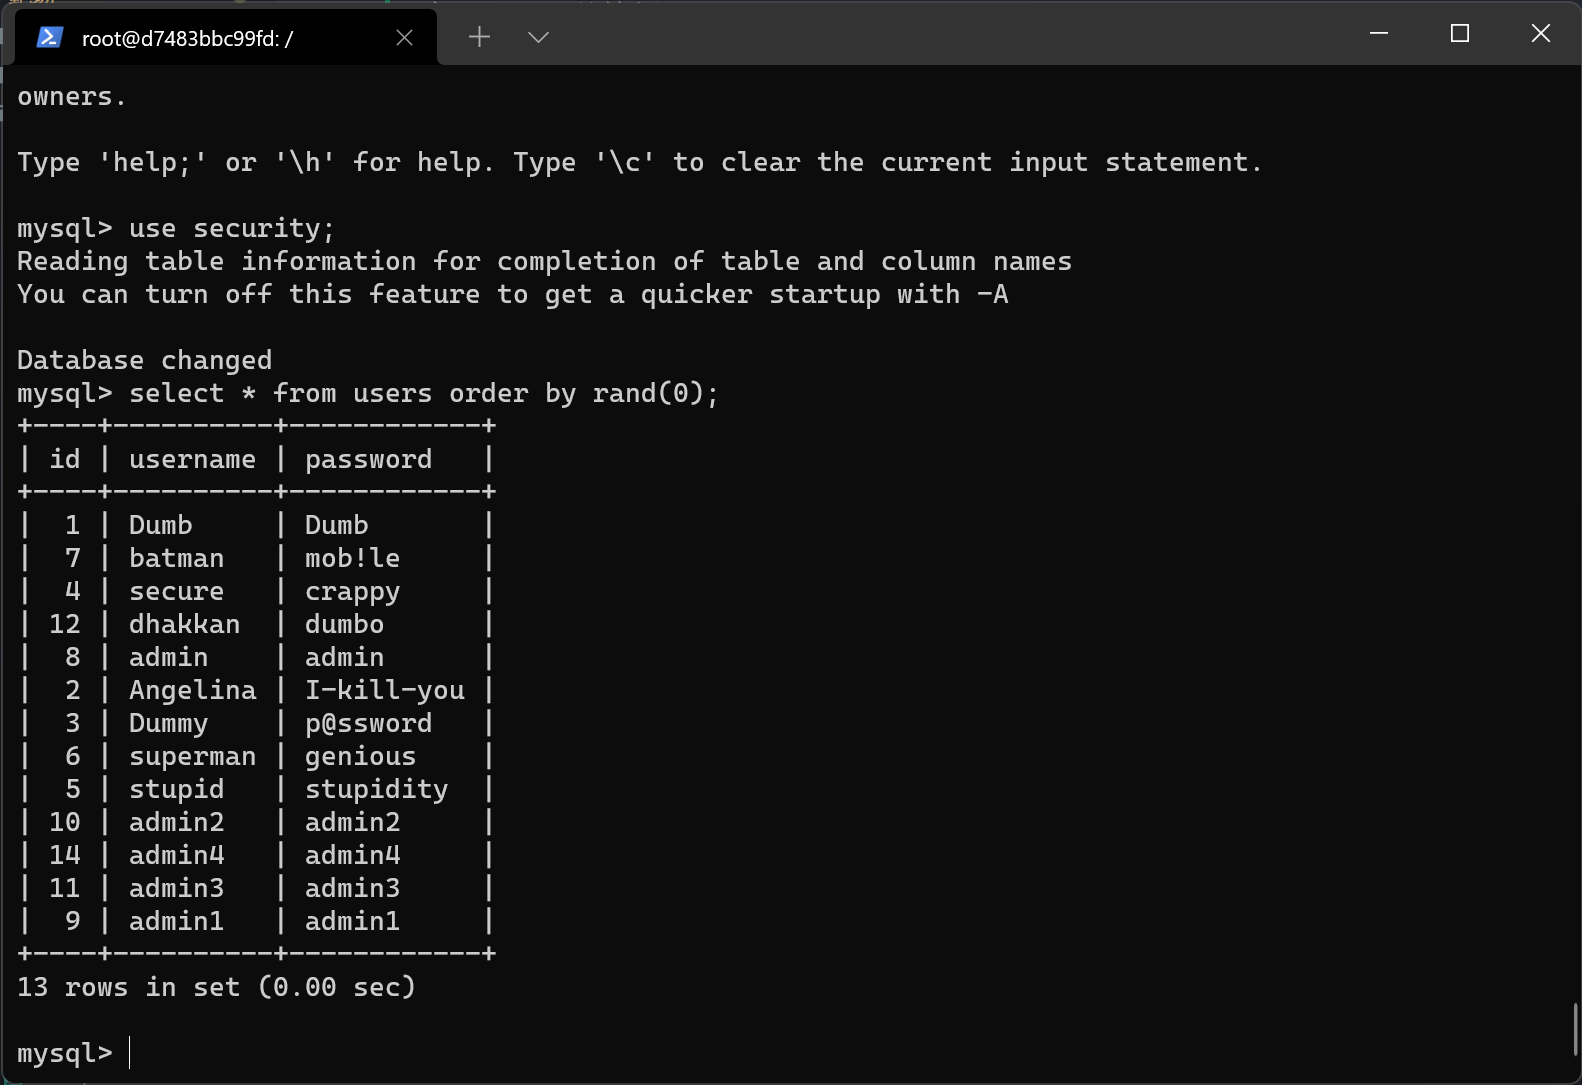Minimize the terminal window

point(1379,34)
